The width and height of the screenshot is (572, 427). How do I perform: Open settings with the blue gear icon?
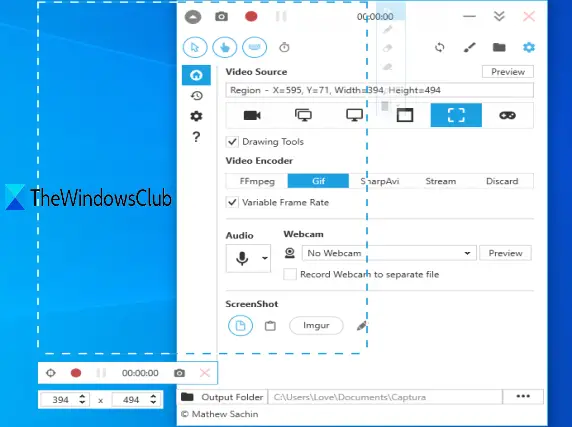[x=529, y=47]
